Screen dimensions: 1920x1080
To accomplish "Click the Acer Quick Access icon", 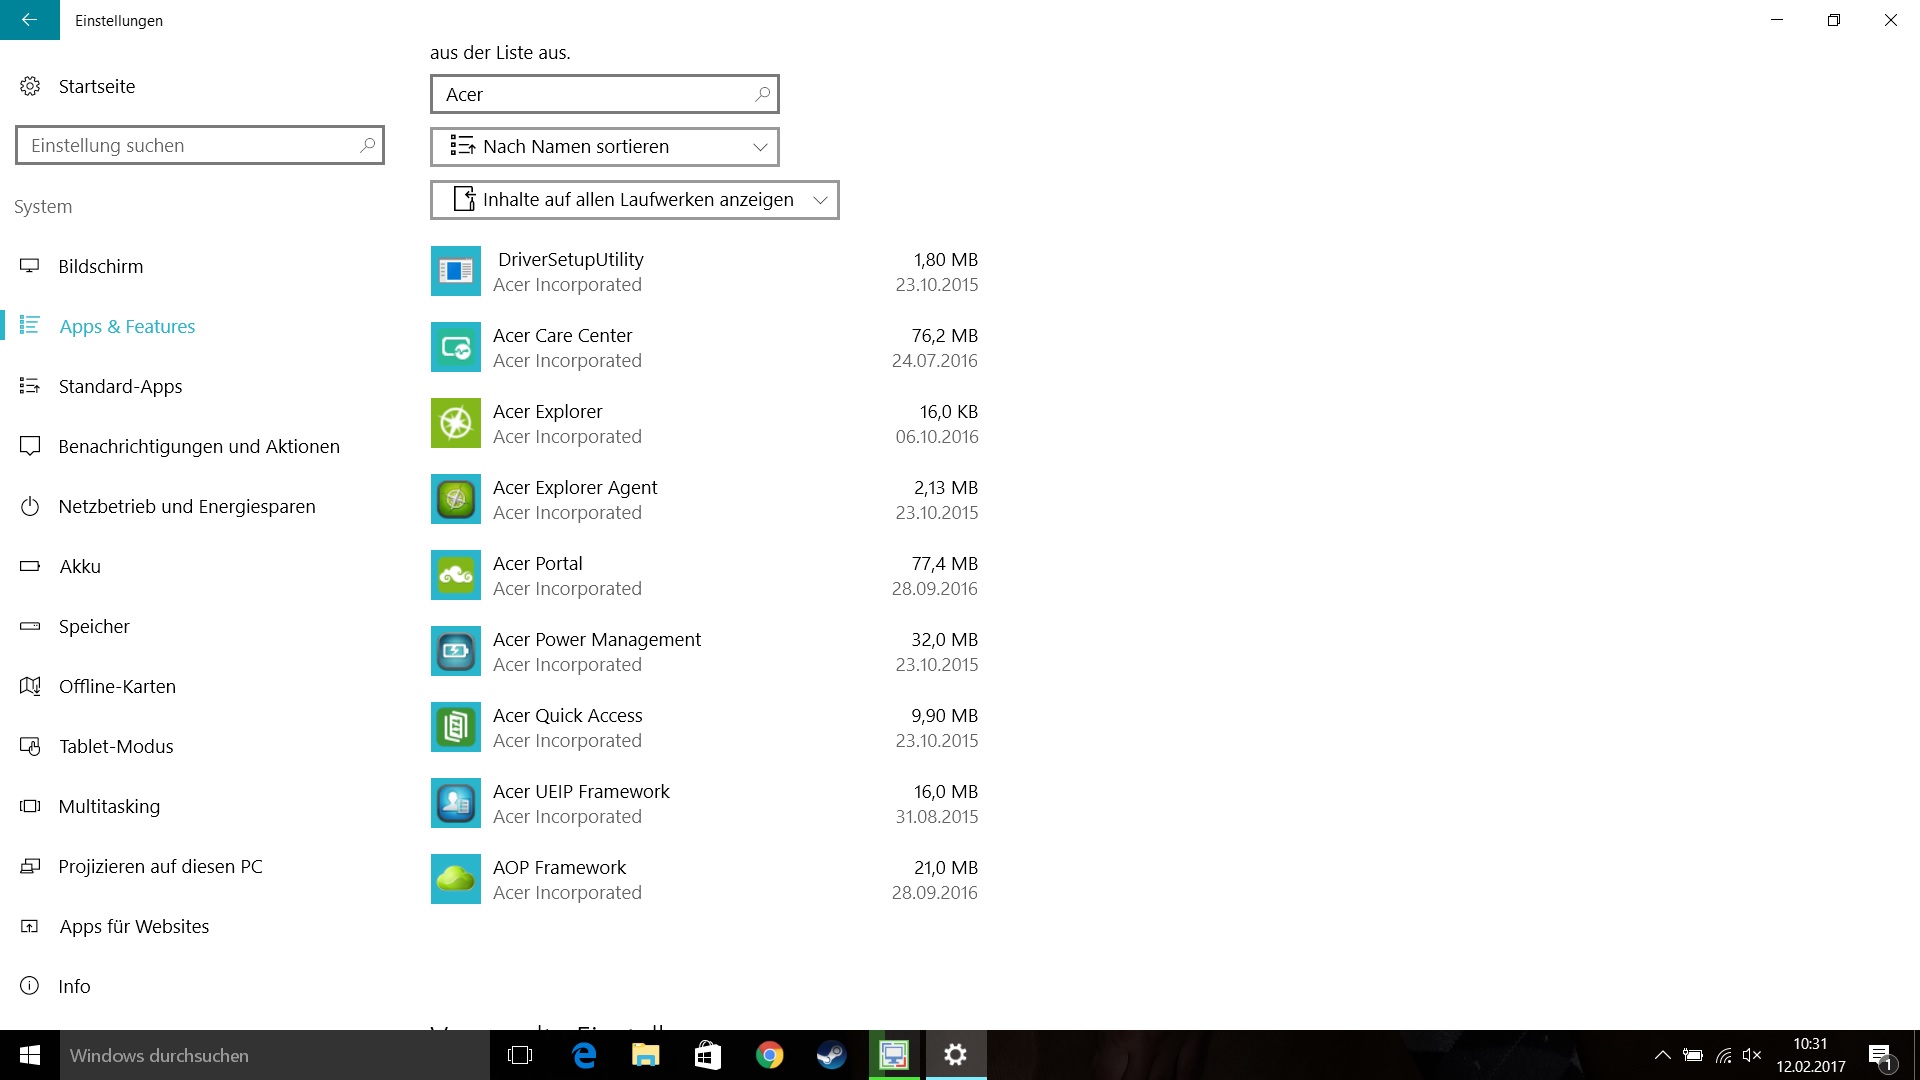I will (455, 727).
